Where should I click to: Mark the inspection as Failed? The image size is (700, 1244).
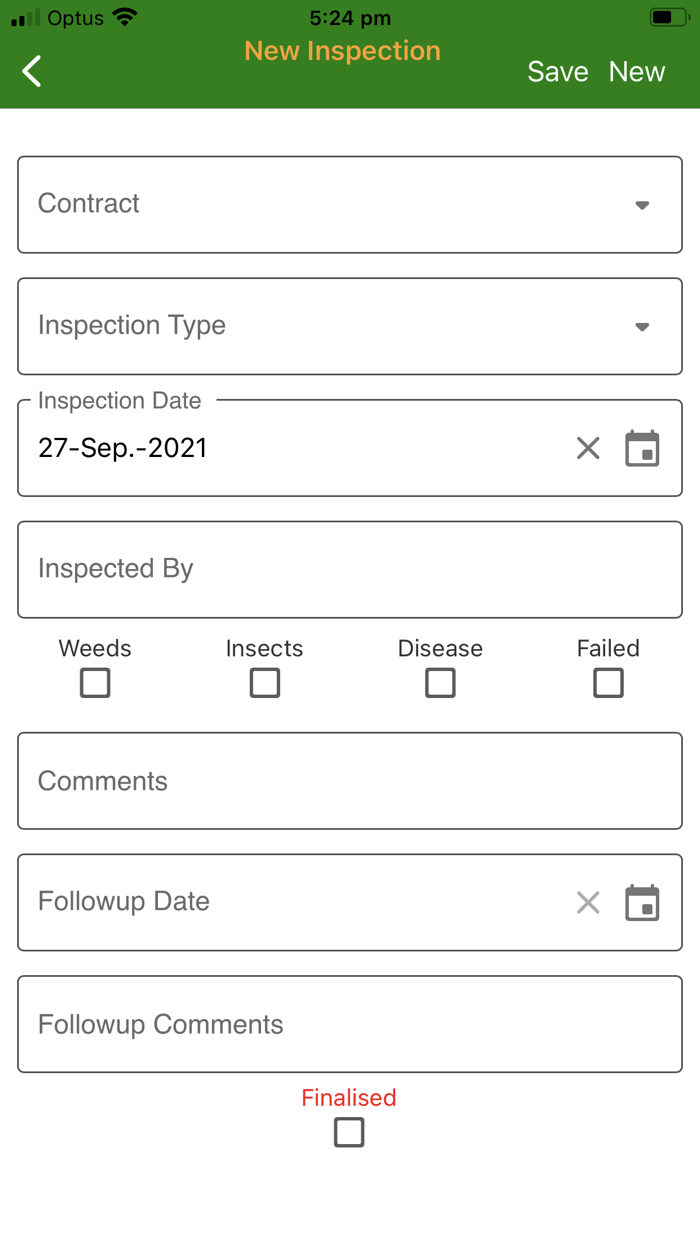click(x=608, y=683)
